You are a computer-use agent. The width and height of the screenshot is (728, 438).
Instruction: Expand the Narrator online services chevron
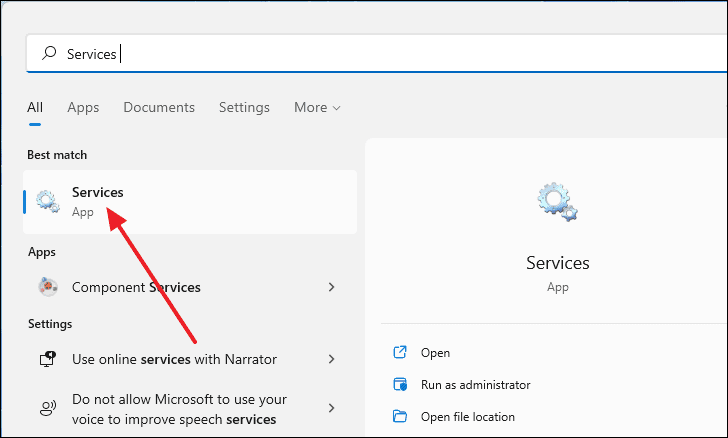tap(332, 359)
